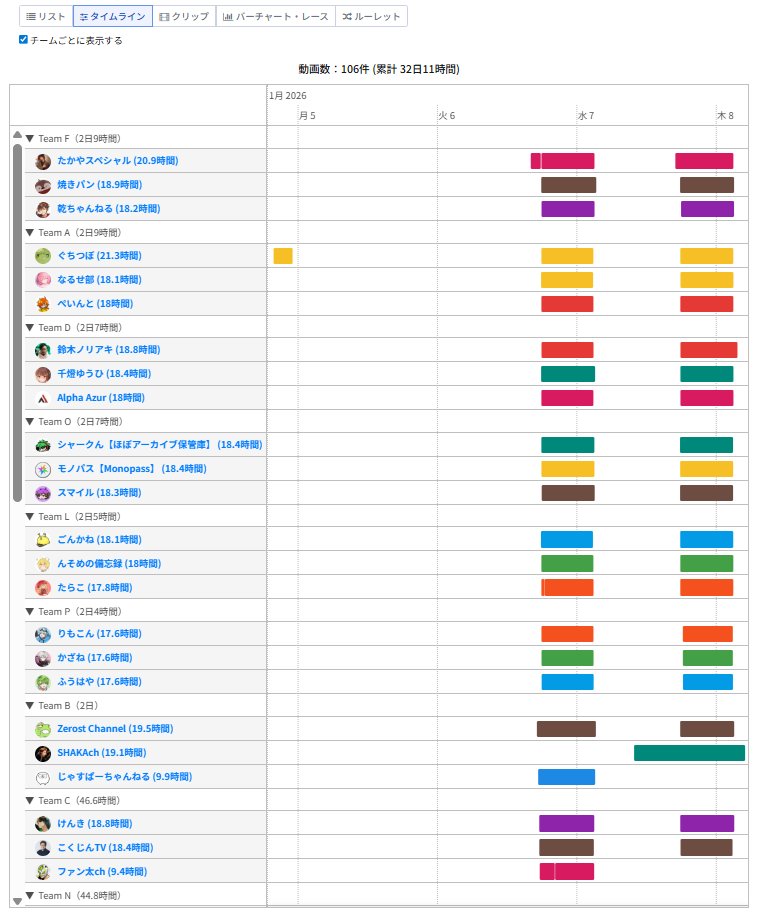
Task: Click ファン太ch avatar icon
Action: 43,872
